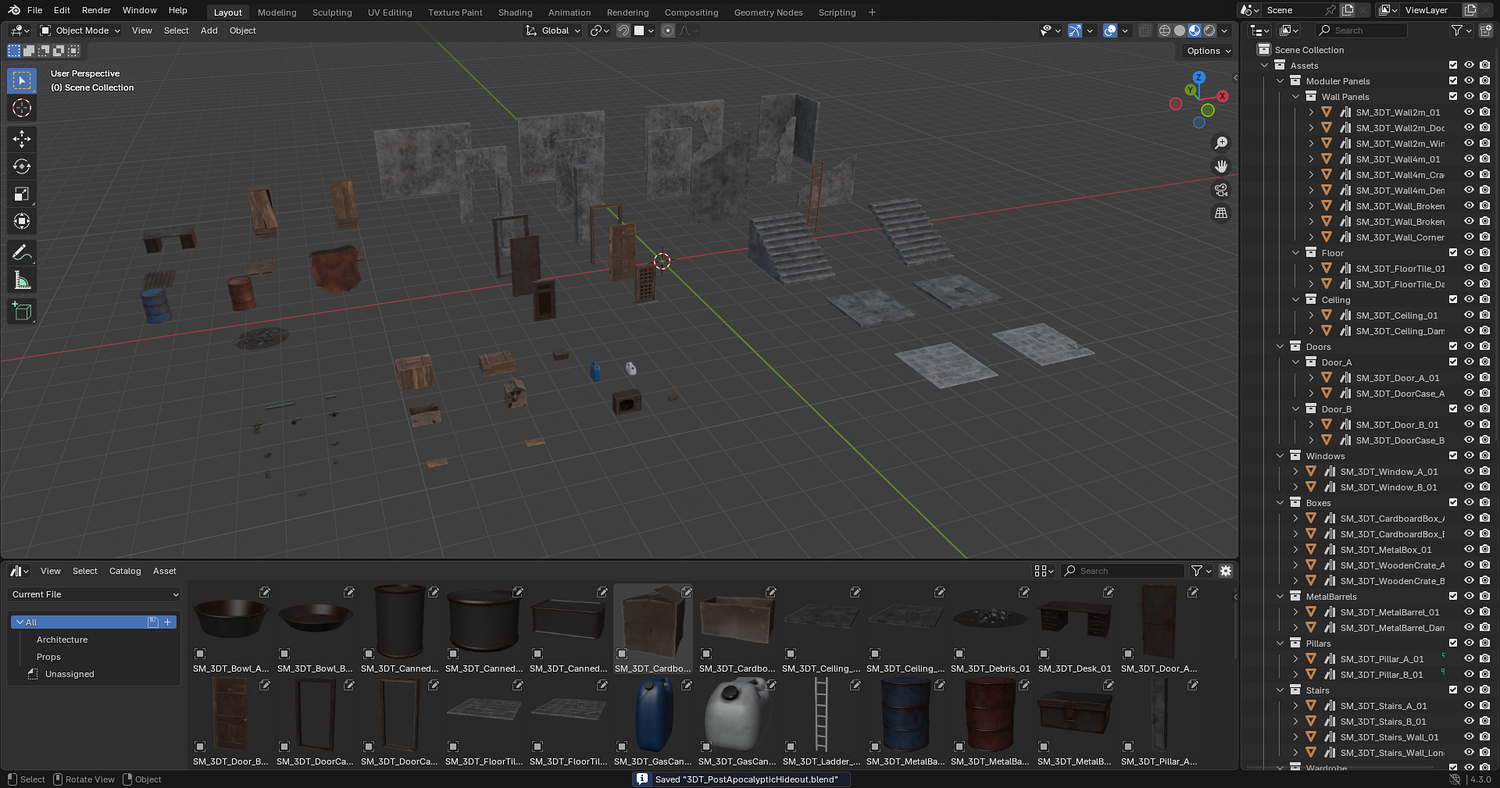Screen dimensions: 1500x788
Task: Collapse the Door_A collection
Action: click(1296, 363)
